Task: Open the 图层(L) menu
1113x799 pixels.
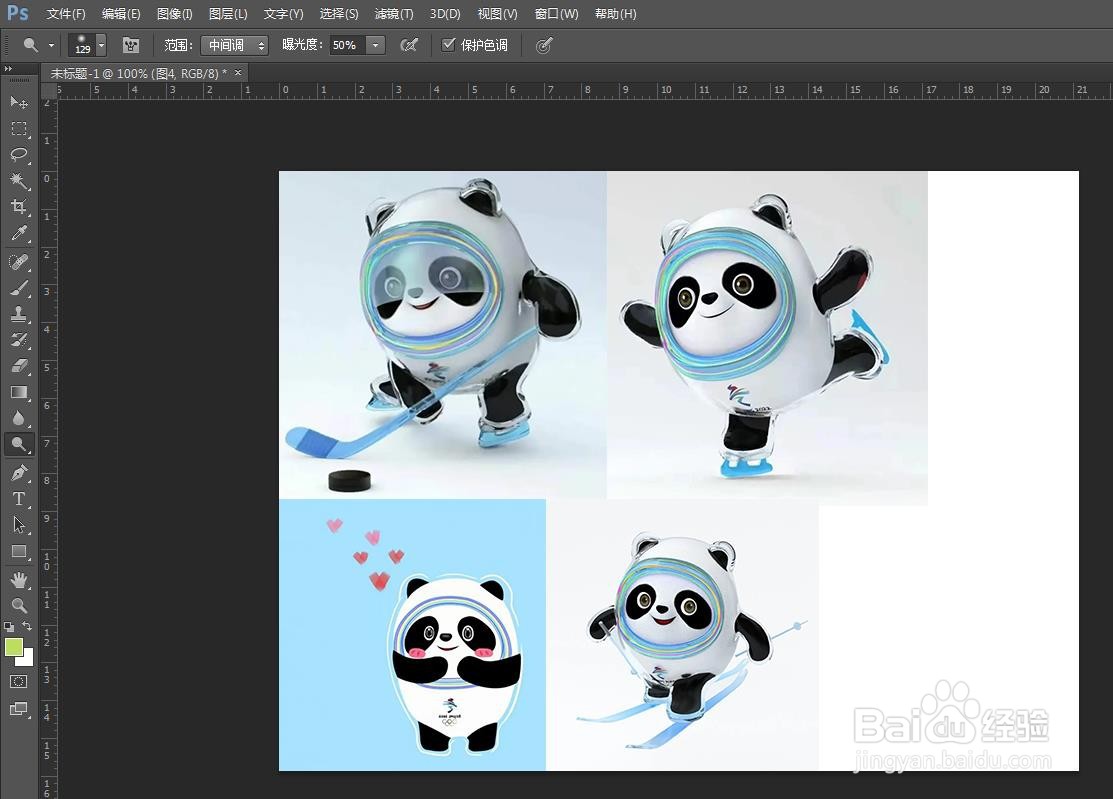Action: pyautogui.click(x=228, y=13)
